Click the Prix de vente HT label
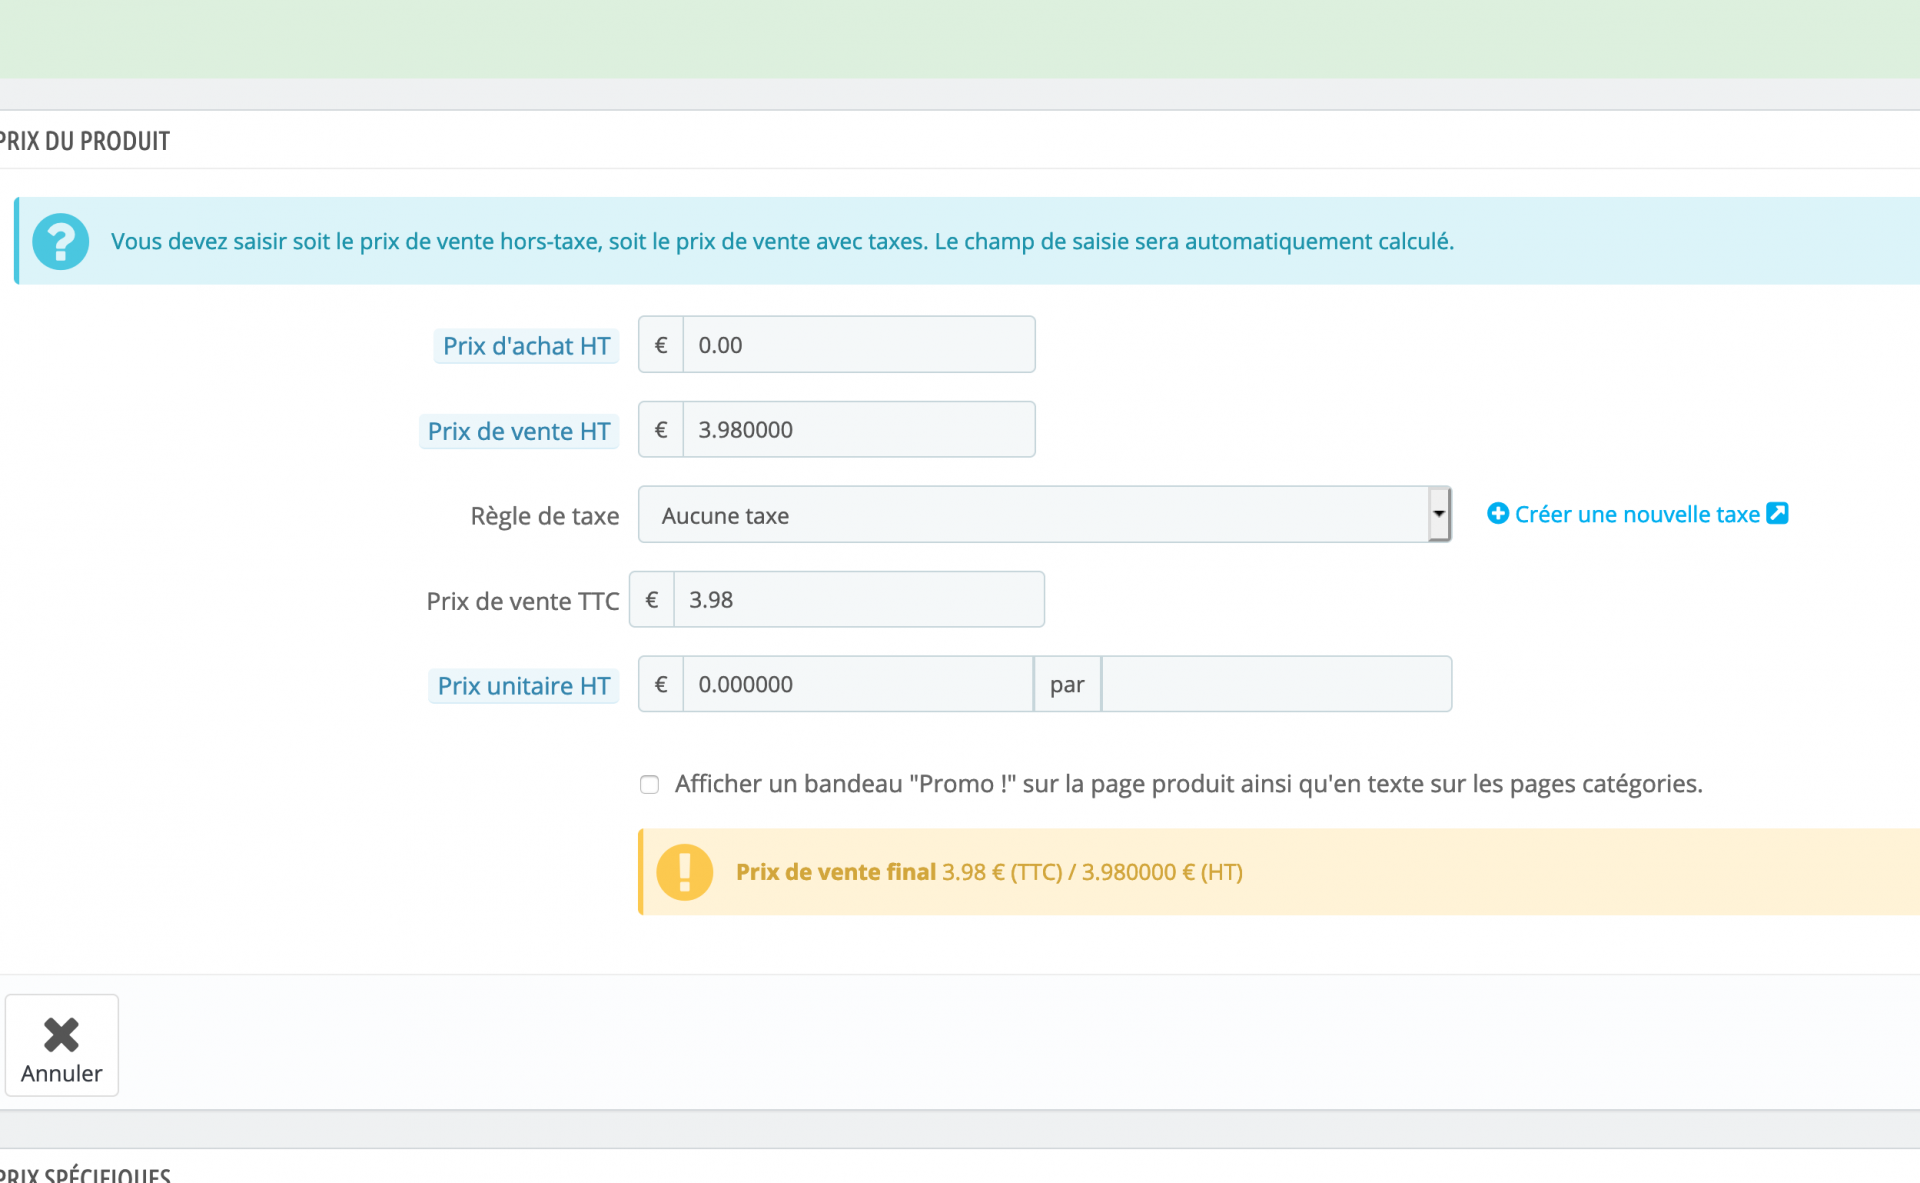Viewport: 1920px width, 1183px height. (519, 432)
